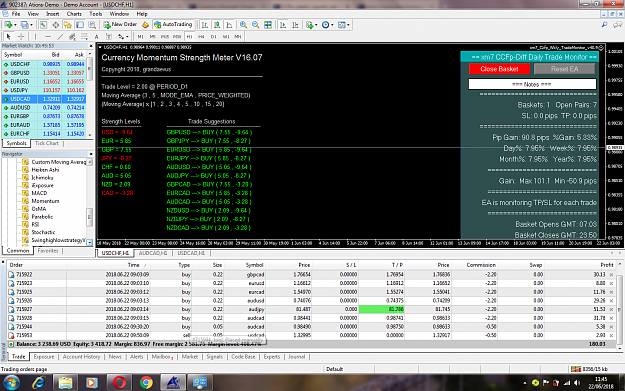Image resolution: width=625 pixels, height=391 pixels.
Task: Select the equidistant channel tool
Action: click(x=72, y=36)
